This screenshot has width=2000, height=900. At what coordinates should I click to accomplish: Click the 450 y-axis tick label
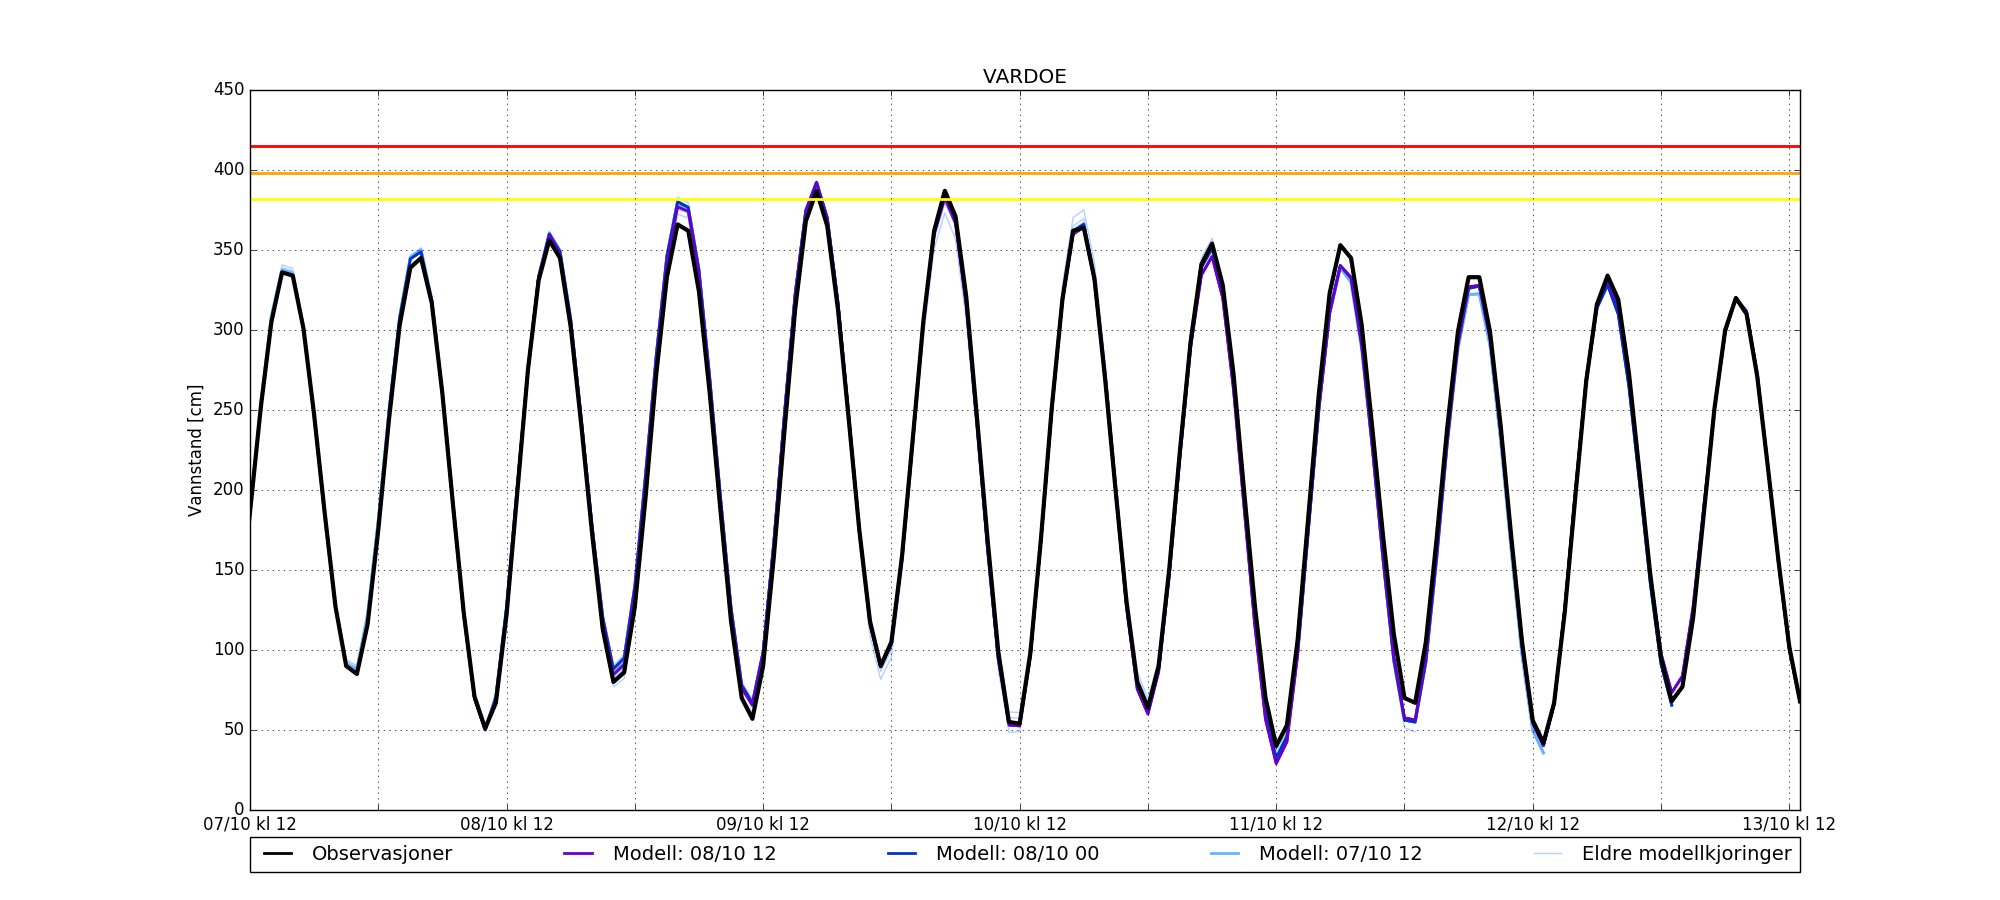click(x=229, y=90)
